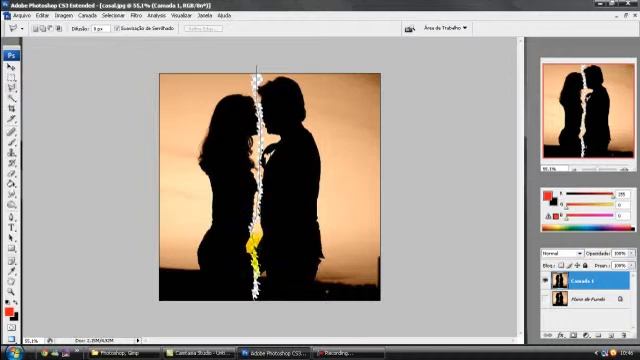
Task: Select the Paint Bucket tool
Action: click(11, 184)
